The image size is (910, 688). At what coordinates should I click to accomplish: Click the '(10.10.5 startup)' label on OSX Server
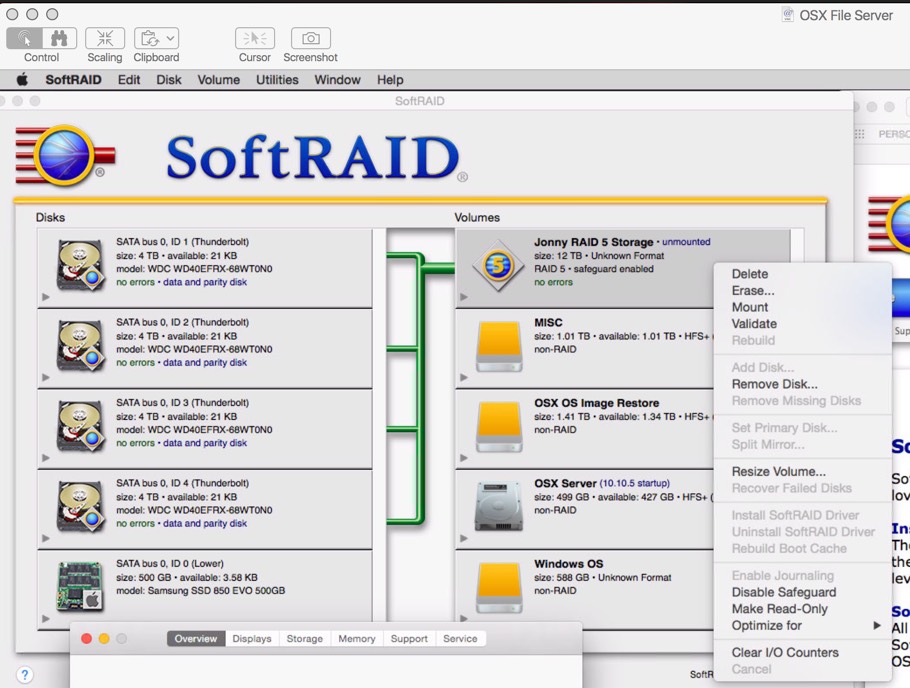(x=634, y=483)
